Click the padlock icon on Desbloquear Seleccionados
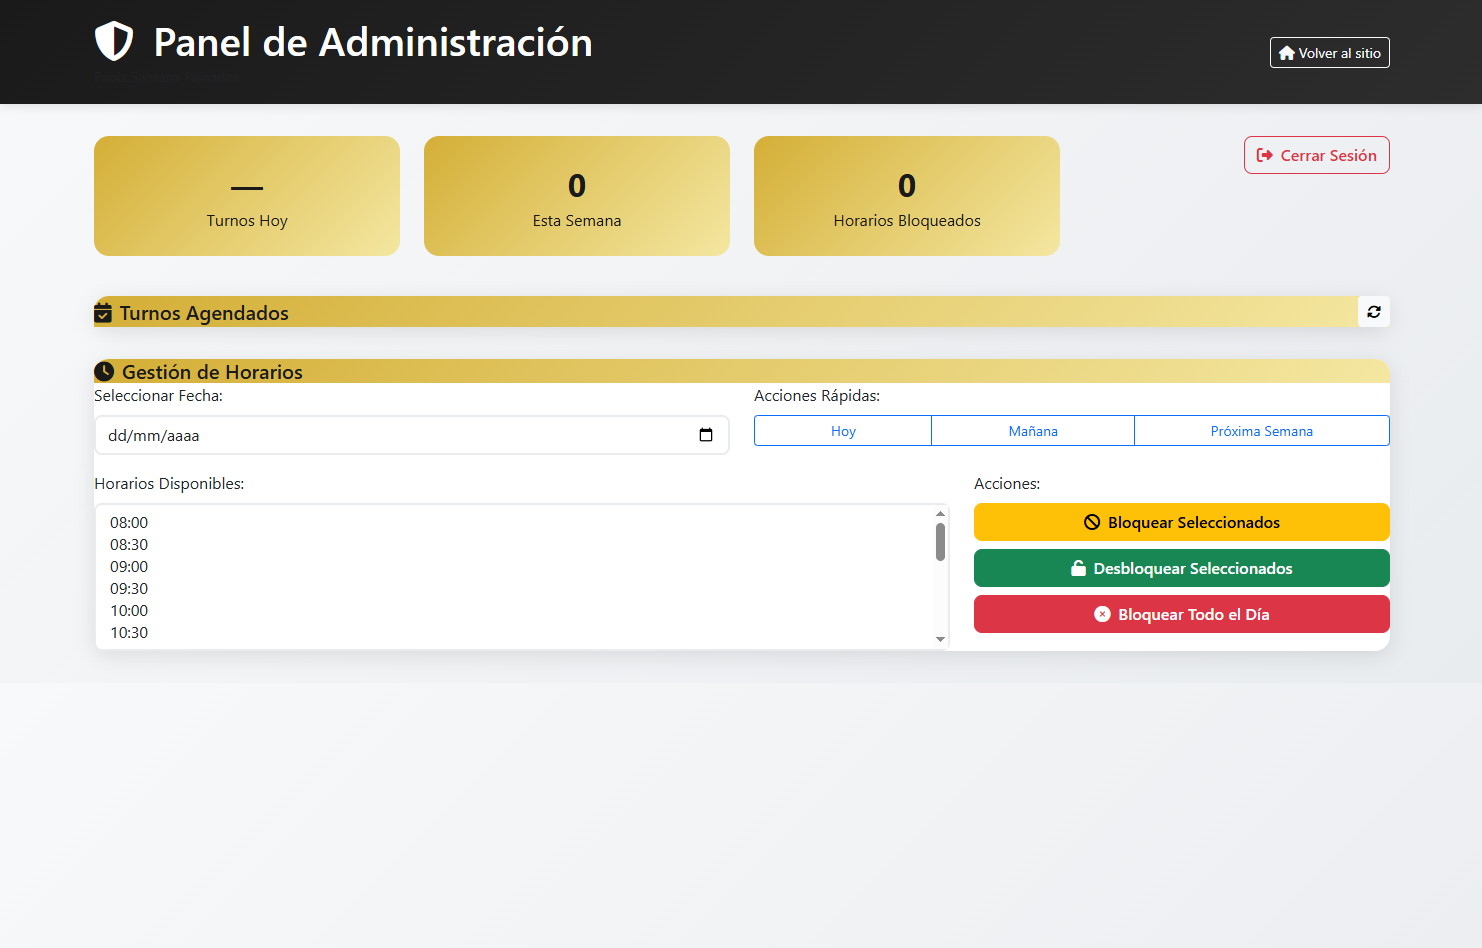 click(1078, 569)
